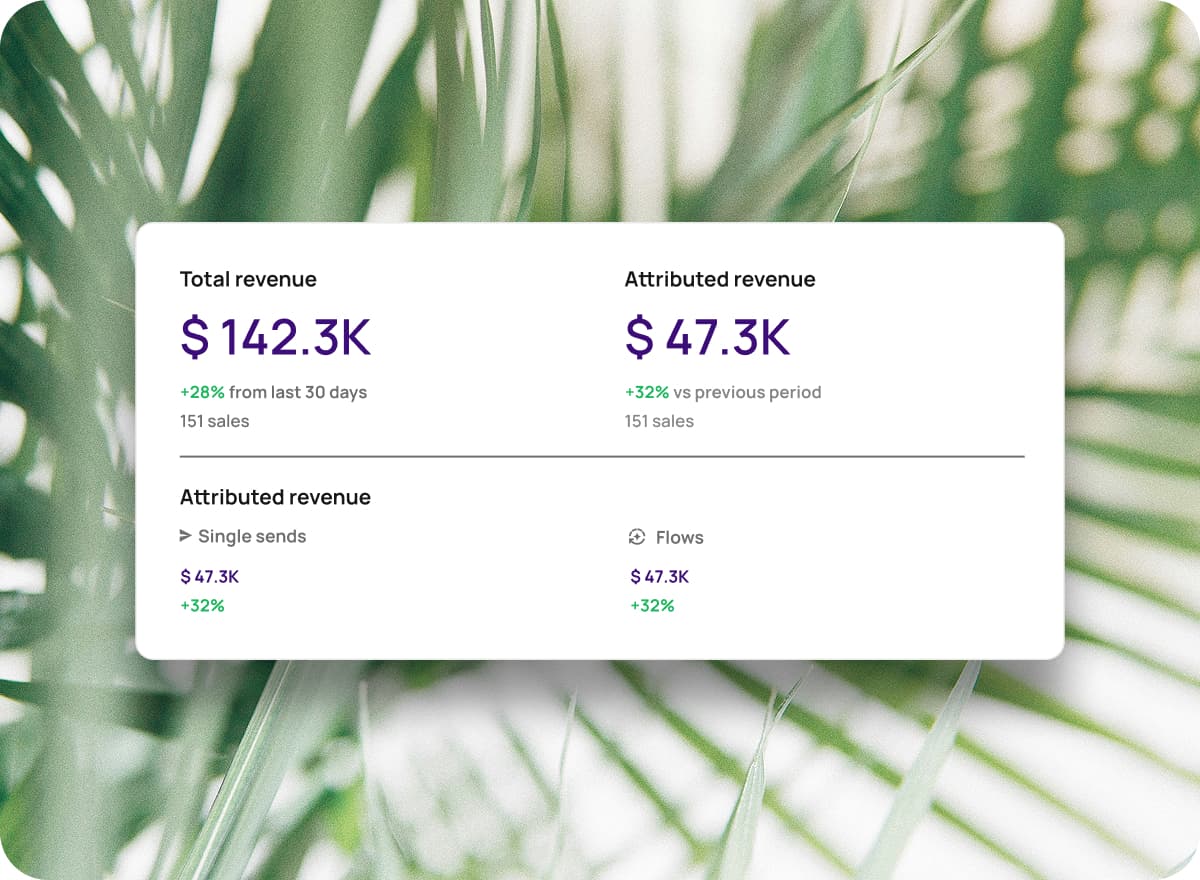The height and width of the screenshot is (880, 1200).
Task: Click the +28% growth indicator
Action: pyautogui.click(x=202, y=392)
